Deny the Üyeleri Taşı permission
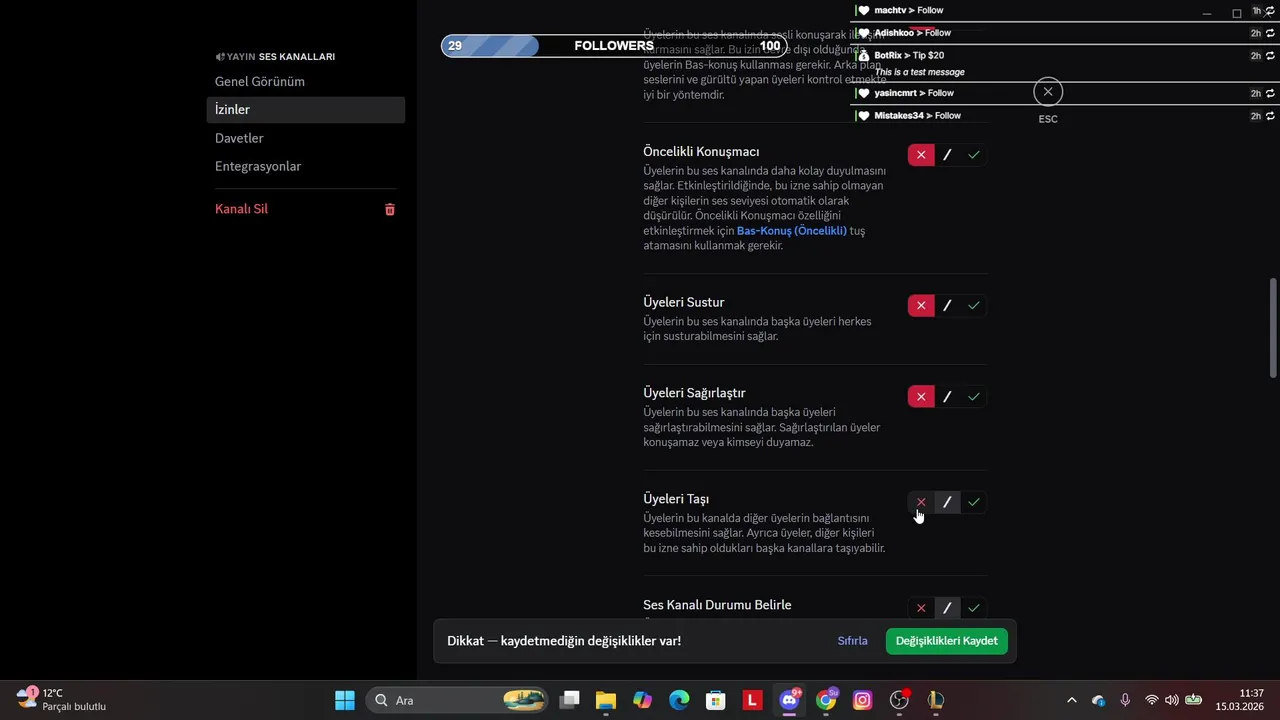 [x=921, y=502]
